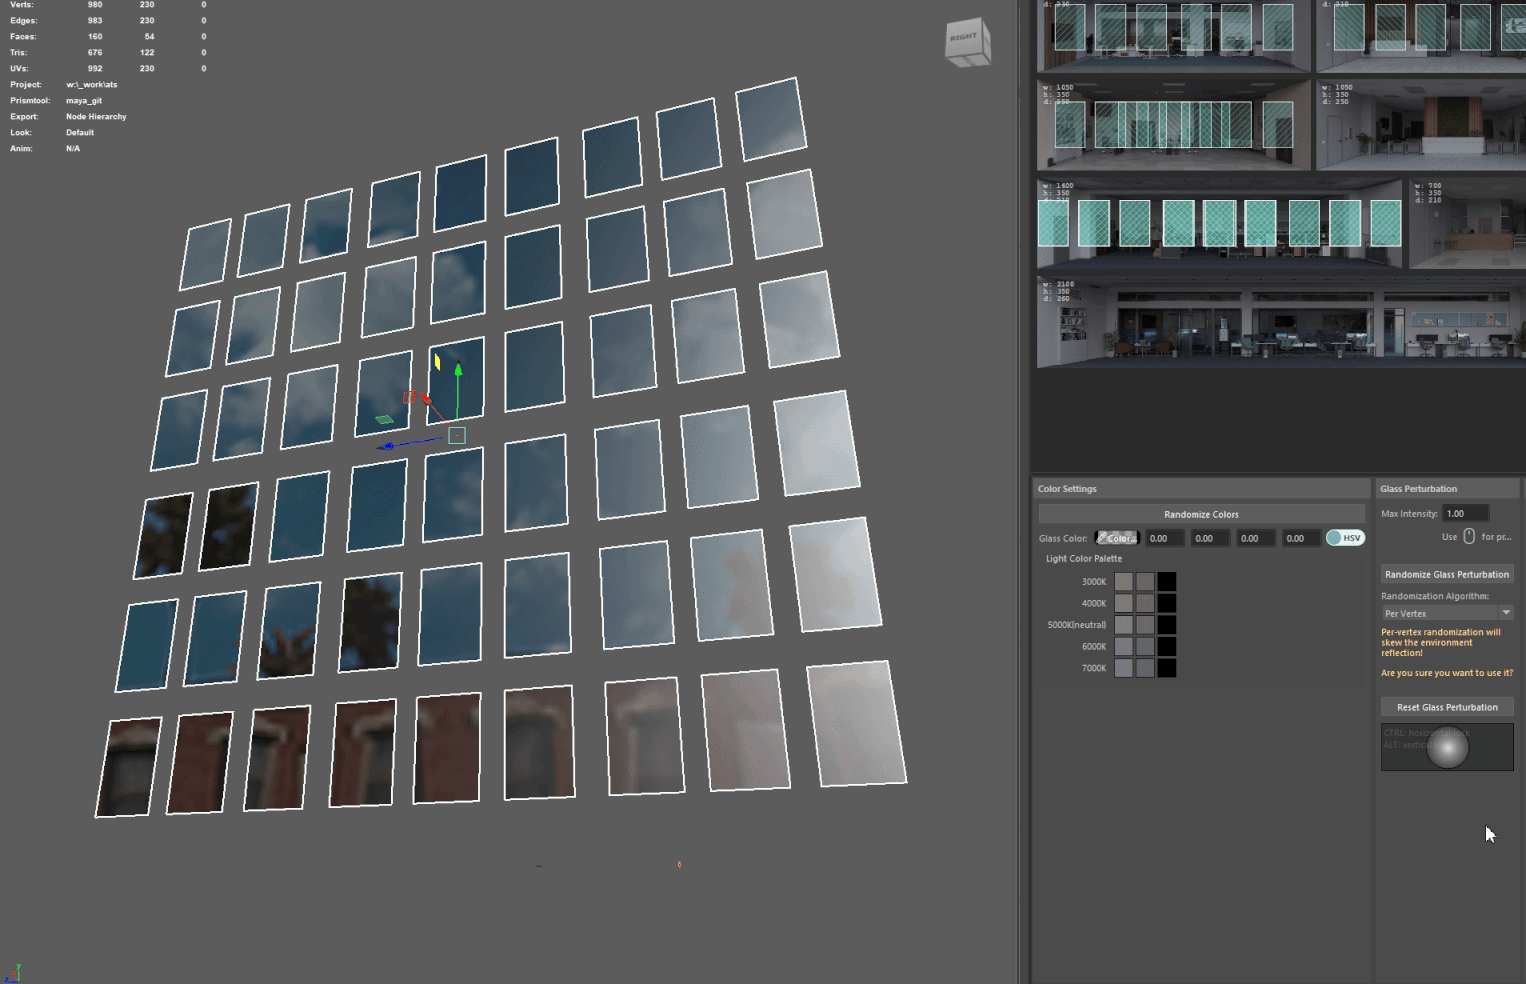
Task: Select the w:1400 office interior thumbnail
Action: pos(1220,223)
